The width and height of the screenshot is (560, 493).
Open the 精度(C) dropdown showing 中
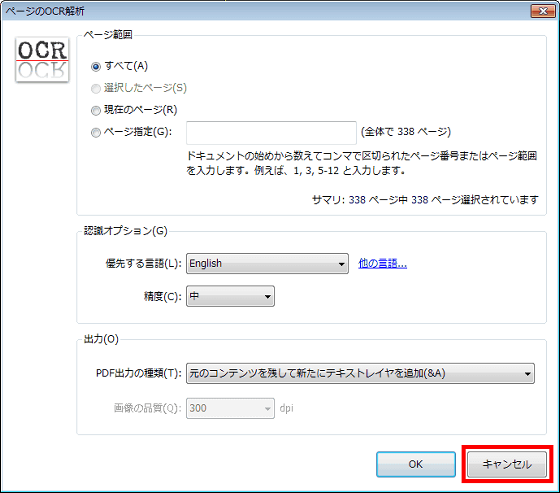click(x=230, y=296)
